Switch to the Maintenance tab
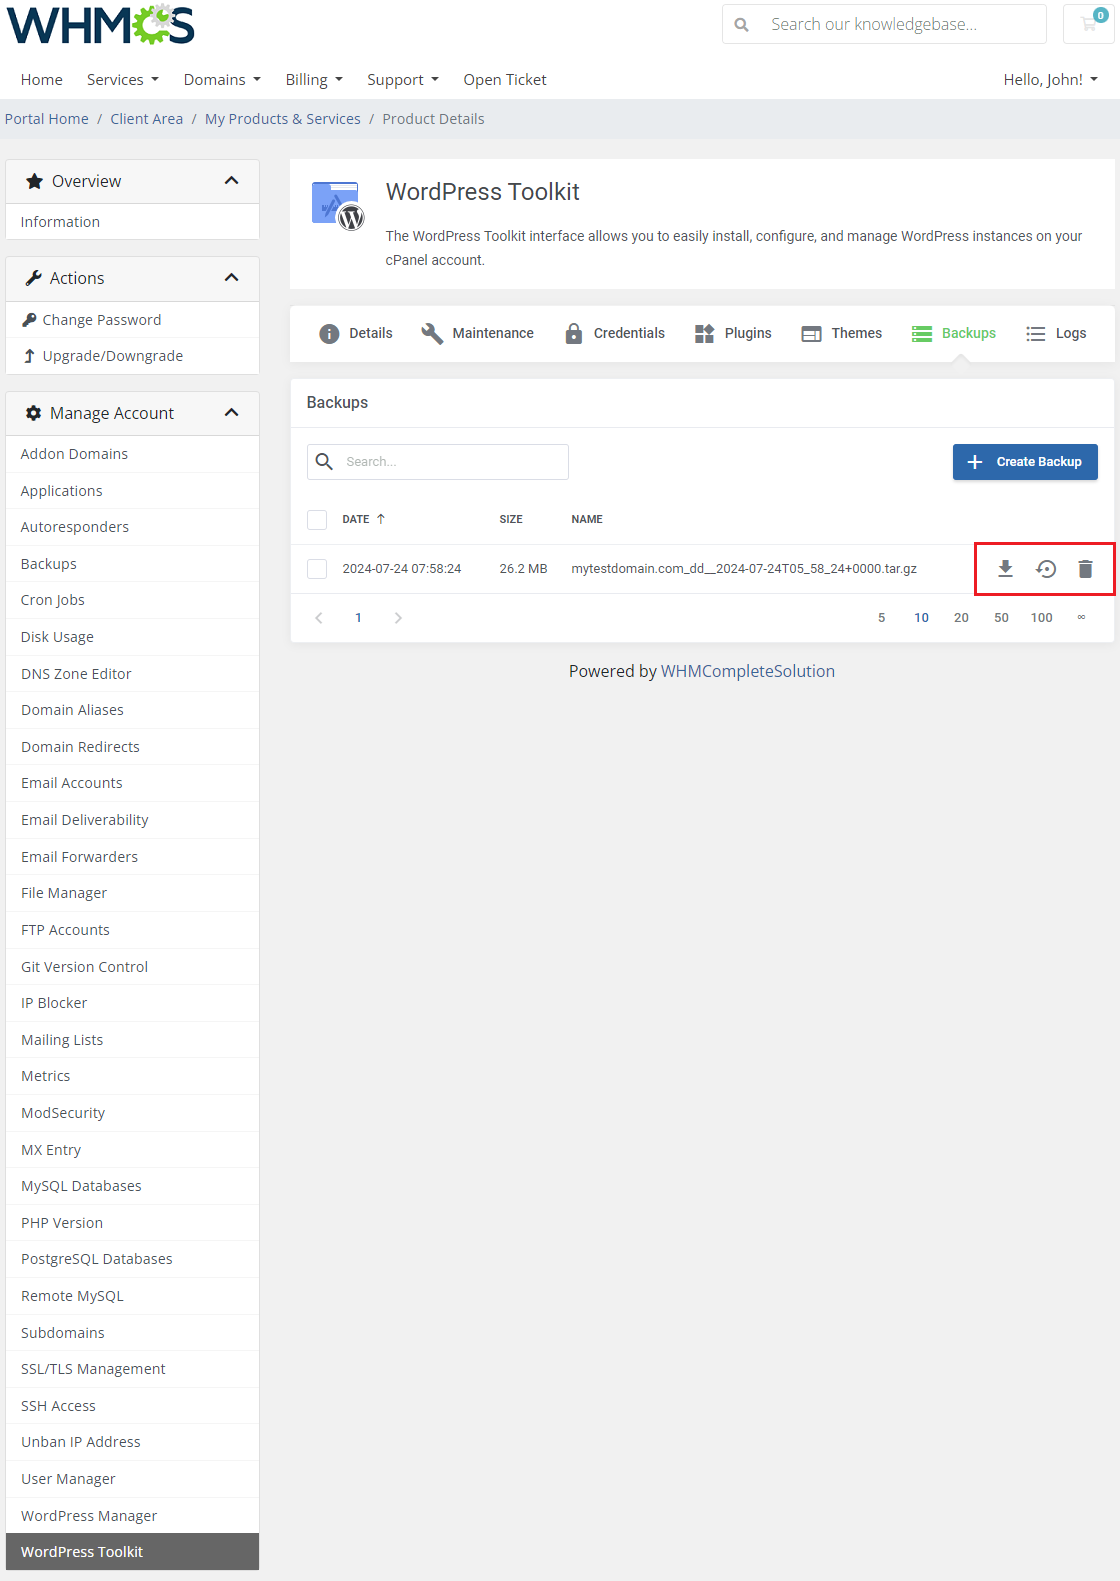Screen dimensions: 1120x1581 point(478,334)
